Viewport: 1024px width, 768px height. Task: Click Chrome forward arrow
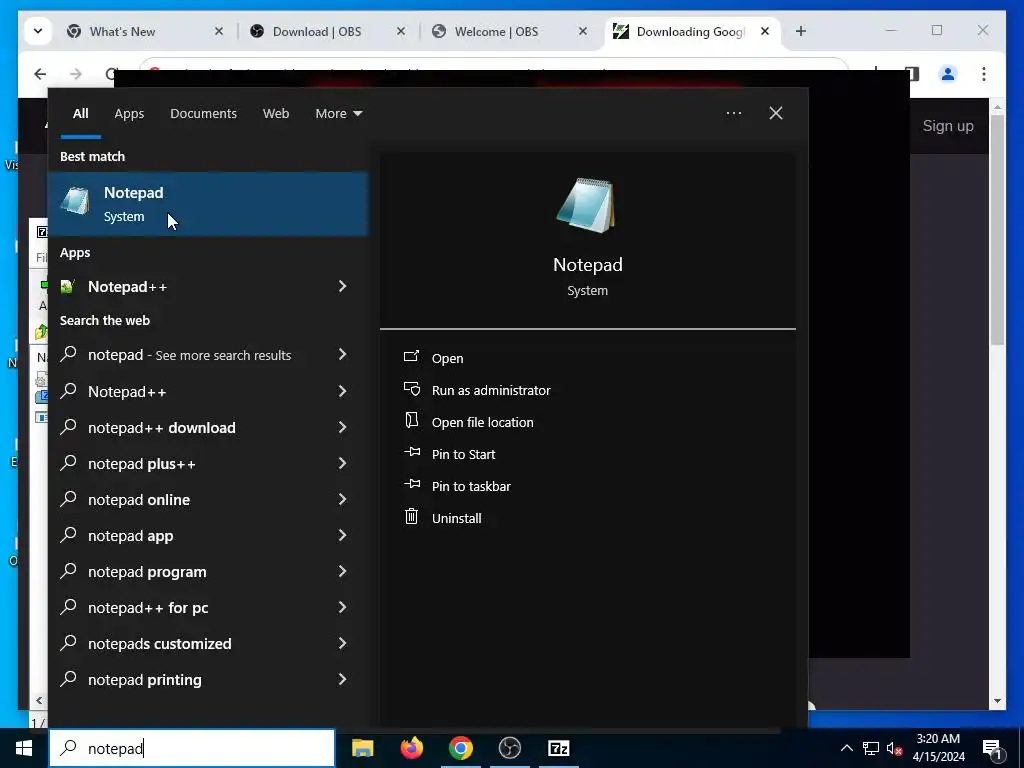coord(76,74)
